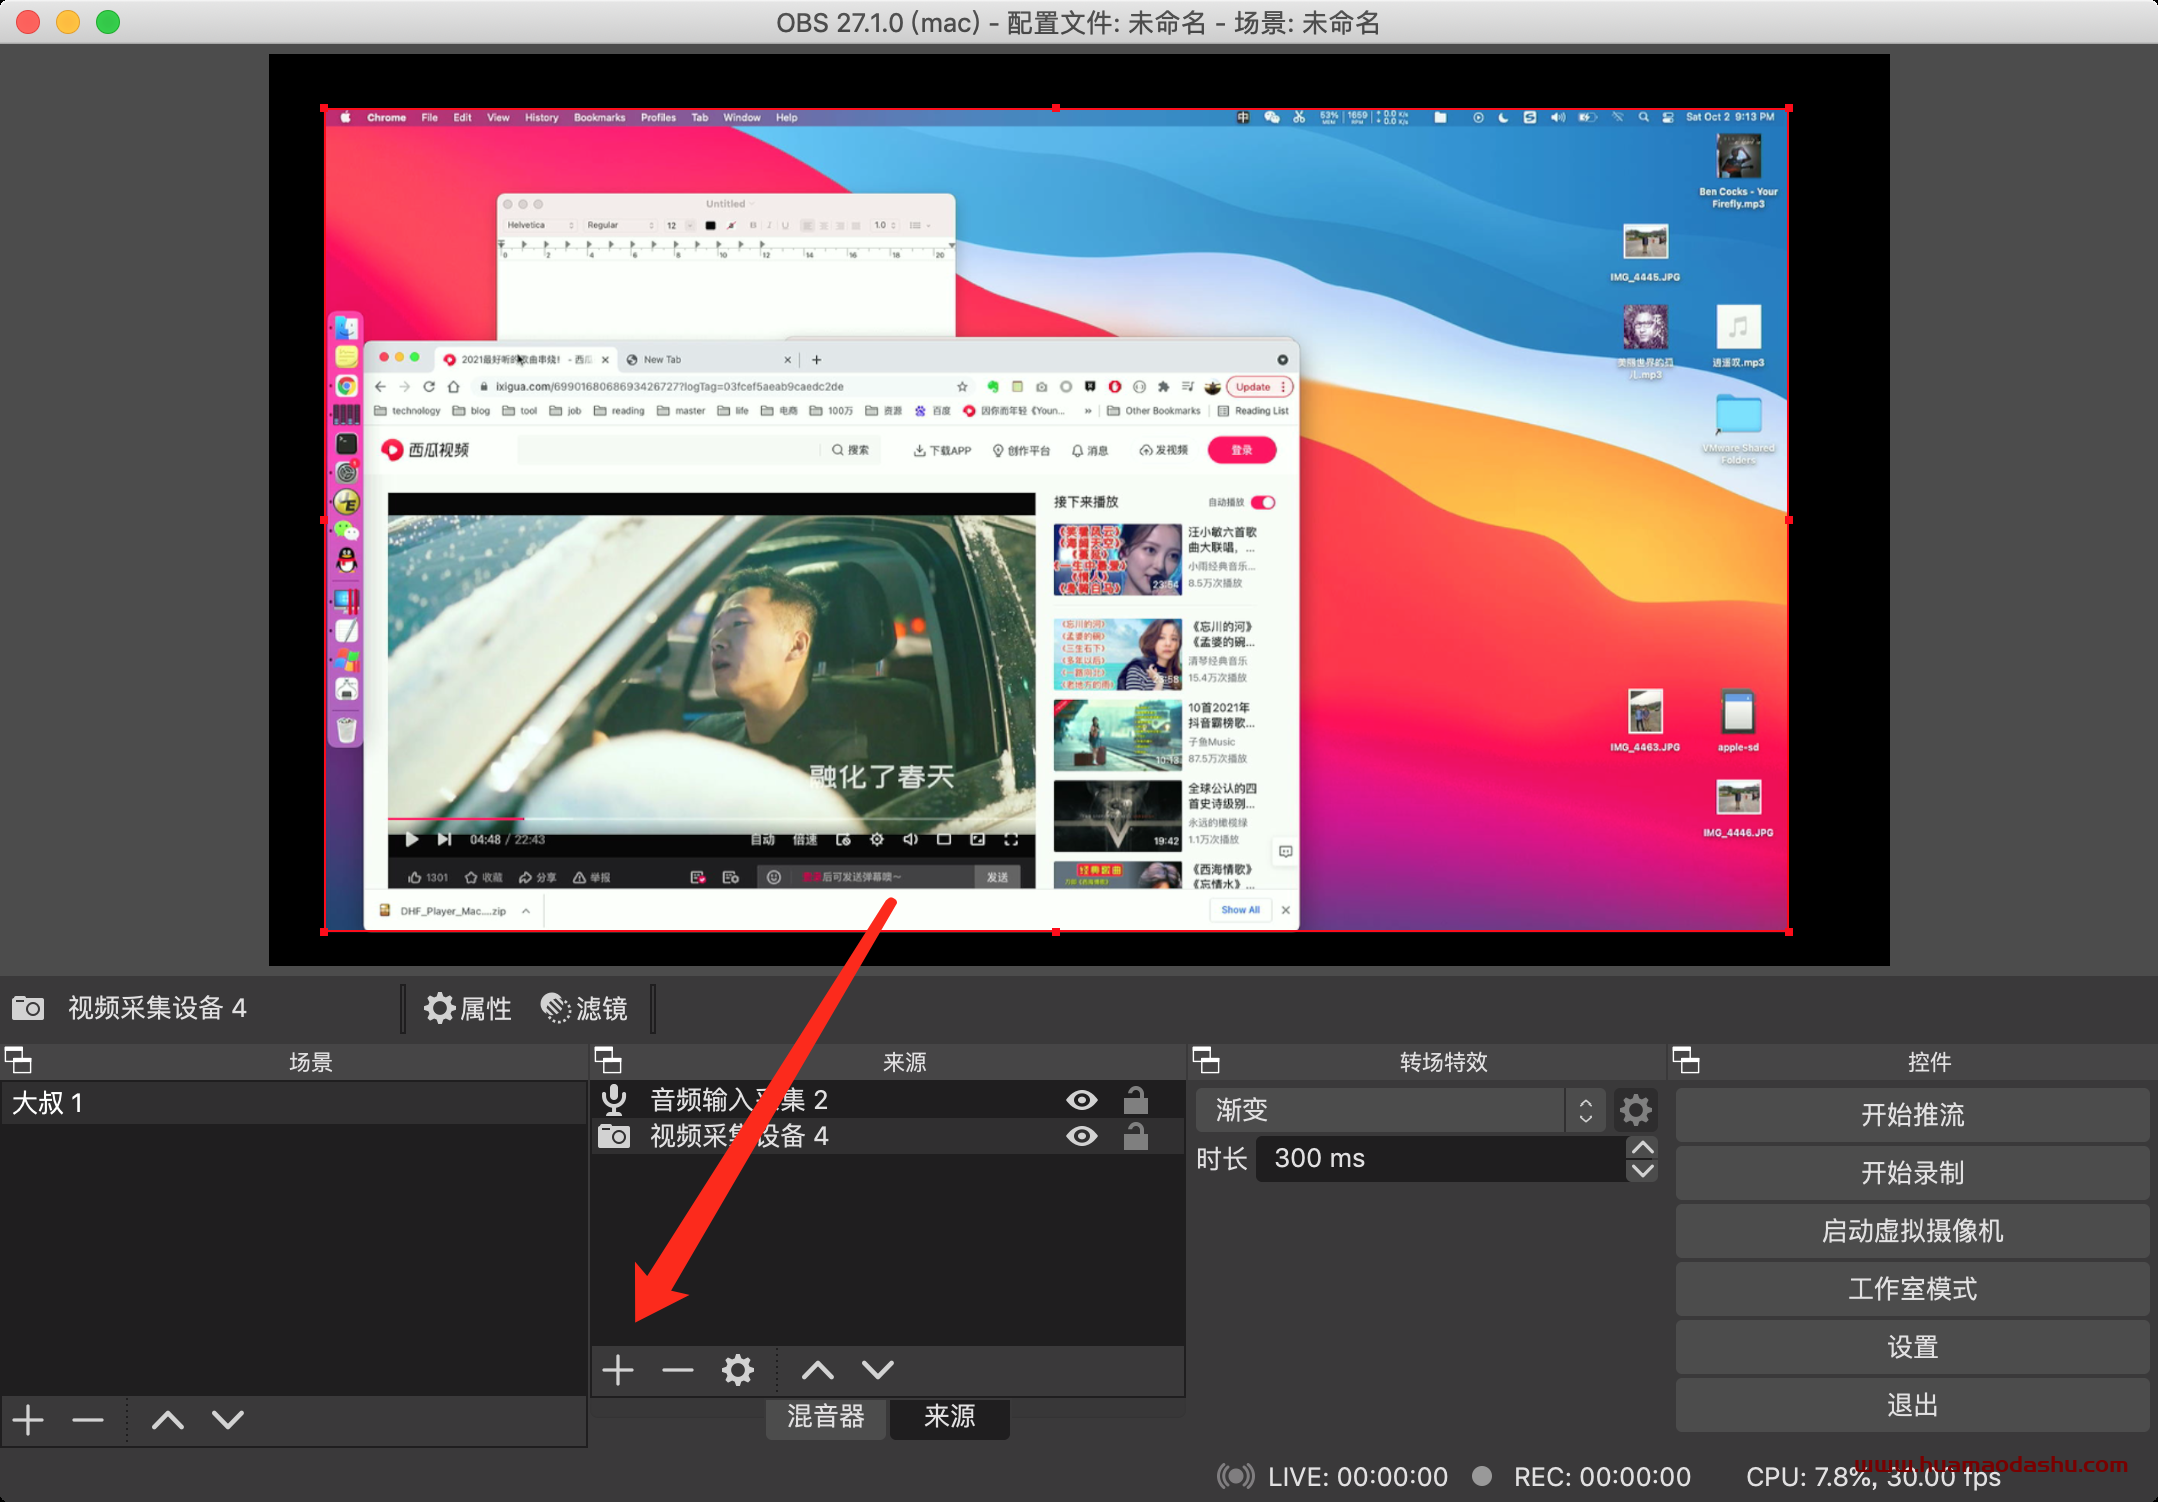Viewport: 2158px width, 1502px height.
Task: Move source down with arrow
Action: [878, 1370]
